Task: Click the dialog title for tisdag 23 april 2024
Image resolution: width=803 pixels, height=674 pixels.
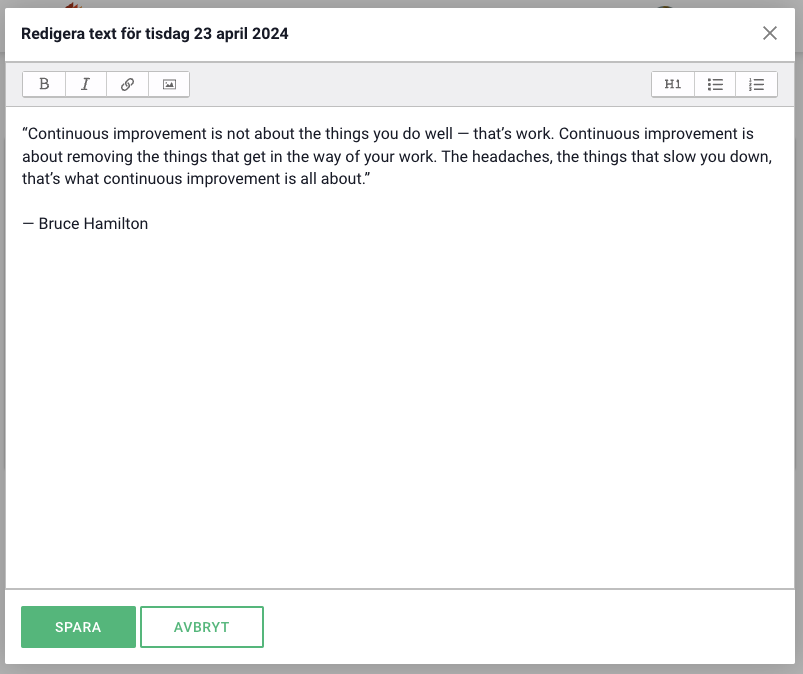Action: click(155, 34)
